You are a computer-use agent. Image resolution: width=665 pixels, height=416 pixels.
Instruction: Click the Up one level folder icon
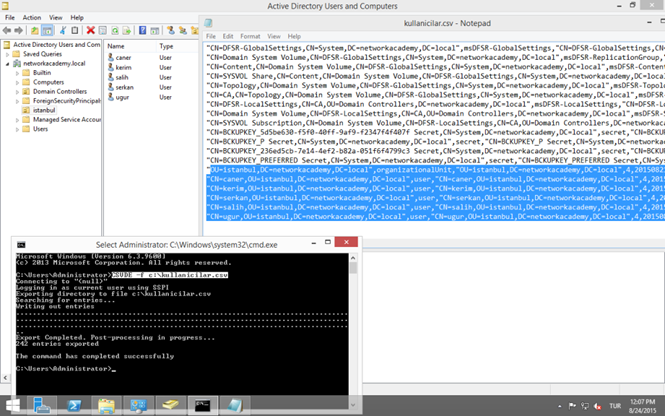pos(34,31)
